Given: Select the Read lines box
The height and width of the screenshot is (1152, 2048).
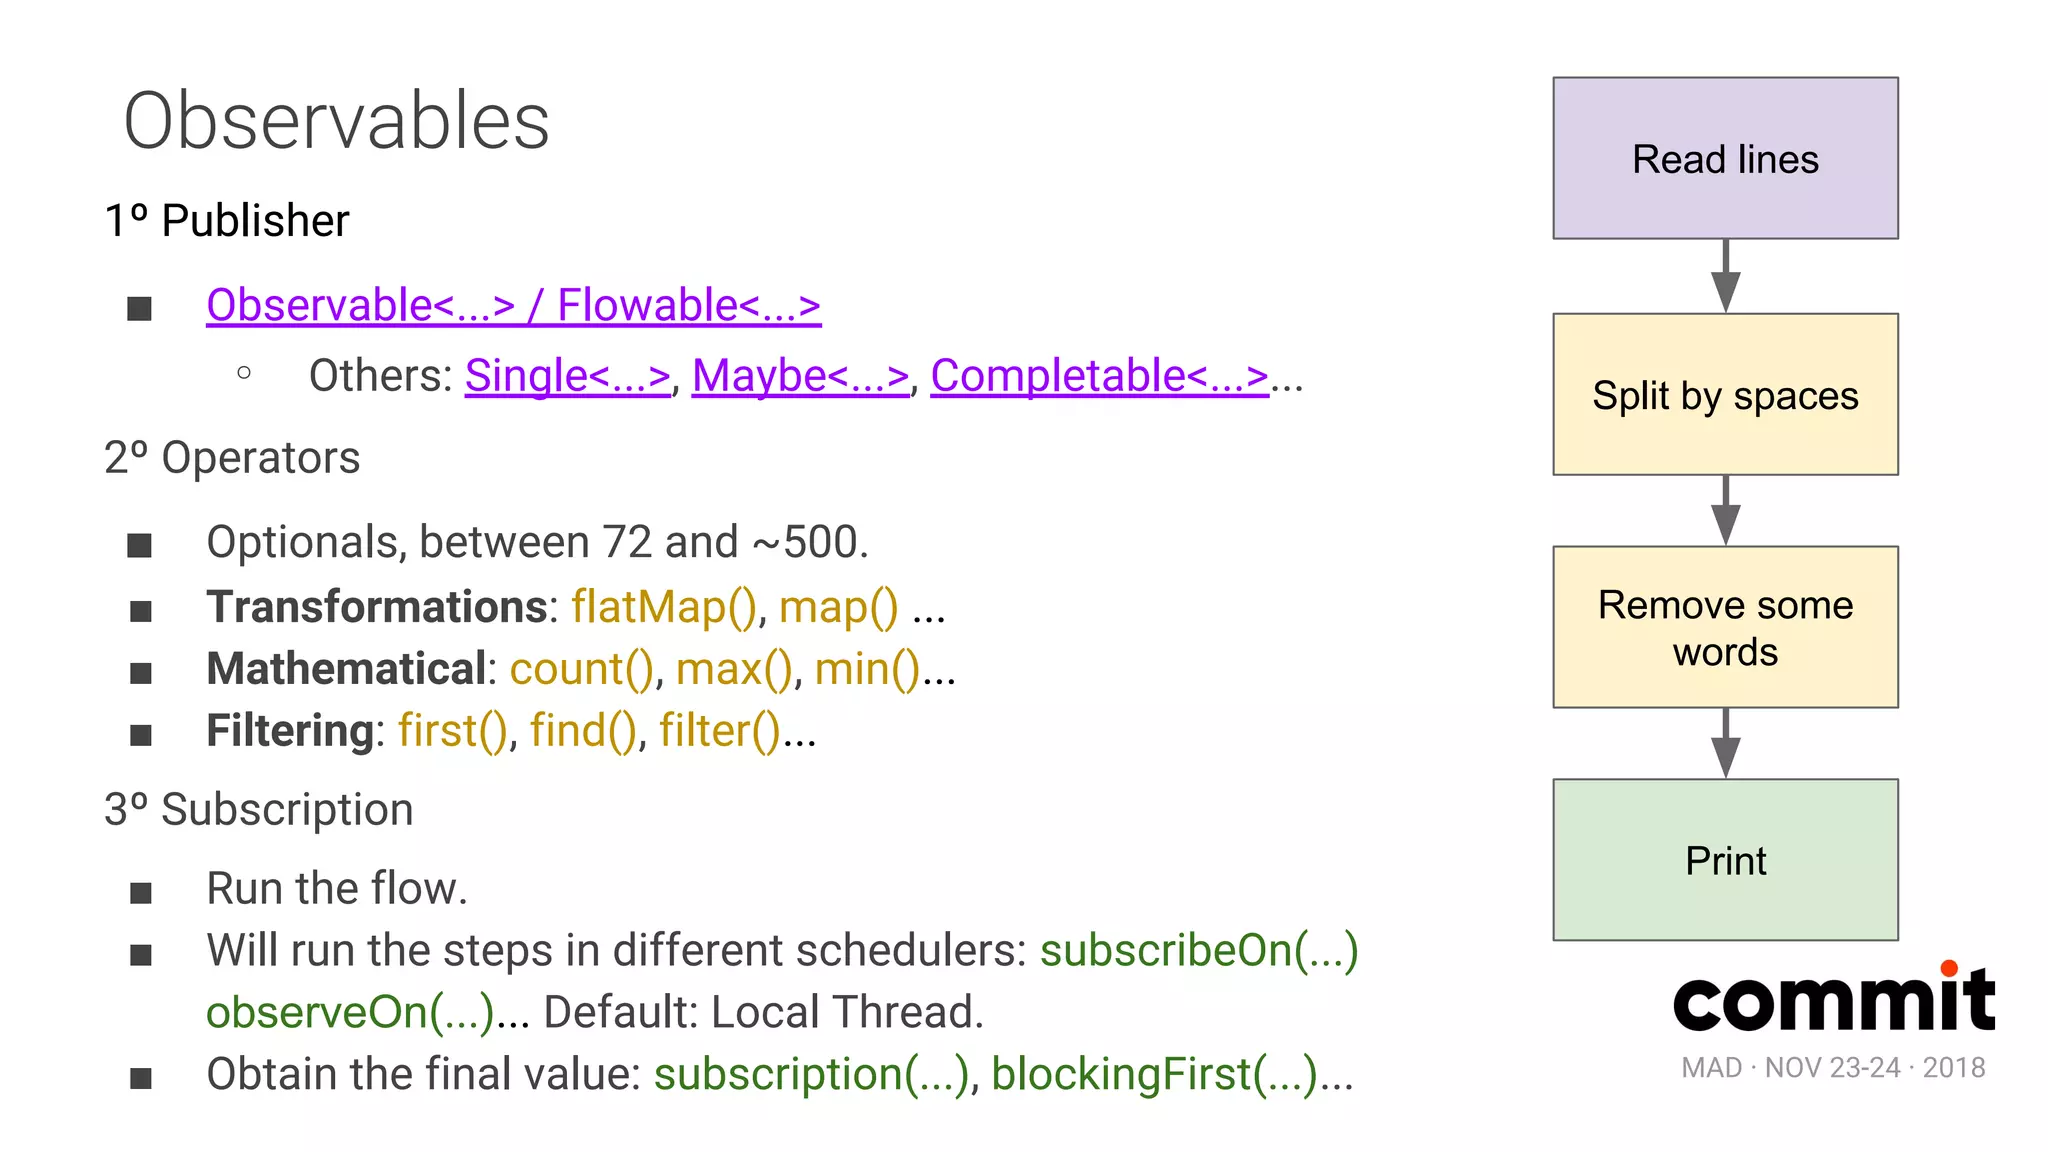Looking at the screenshot, I should tap(1725, 158).
